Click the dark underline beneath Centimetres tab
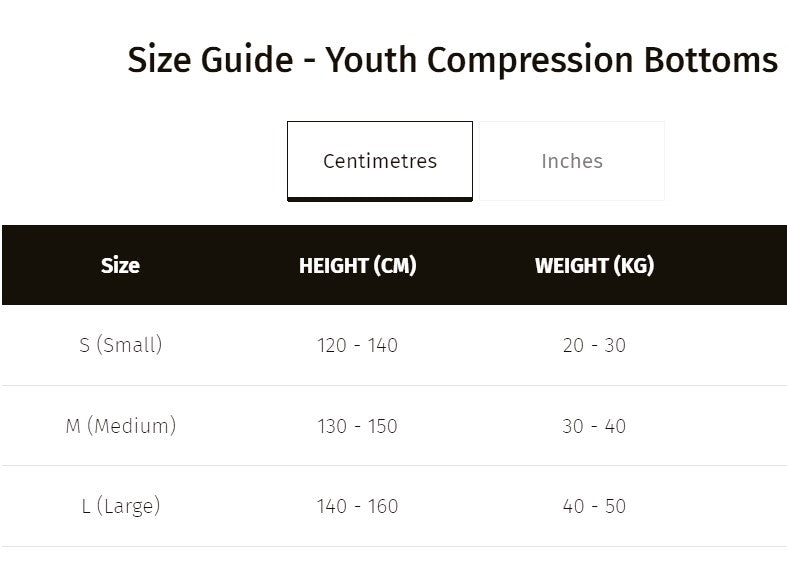787x564 pixels. 380,199
